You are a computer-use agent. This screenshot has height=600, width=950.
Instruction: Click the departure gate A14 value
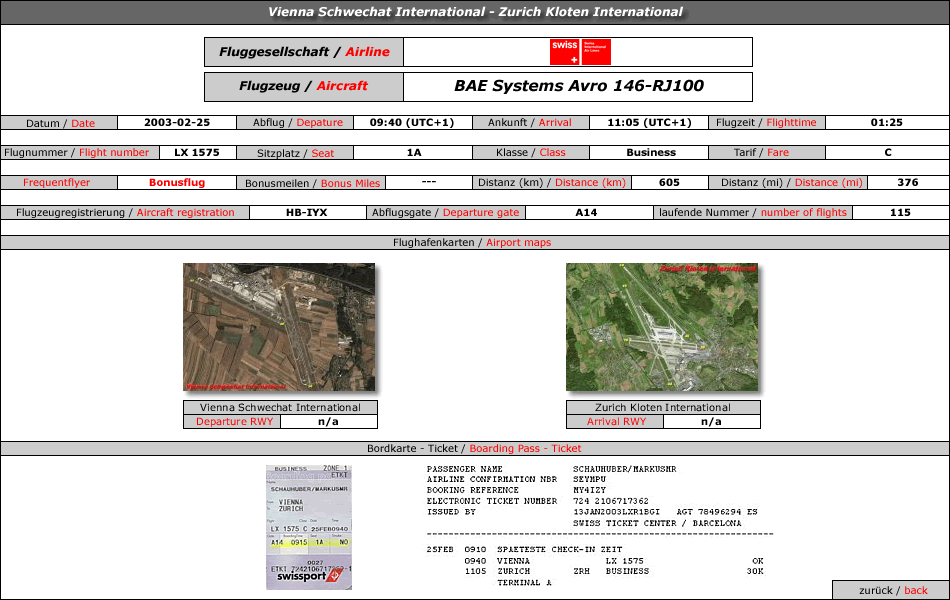(586, 213)
